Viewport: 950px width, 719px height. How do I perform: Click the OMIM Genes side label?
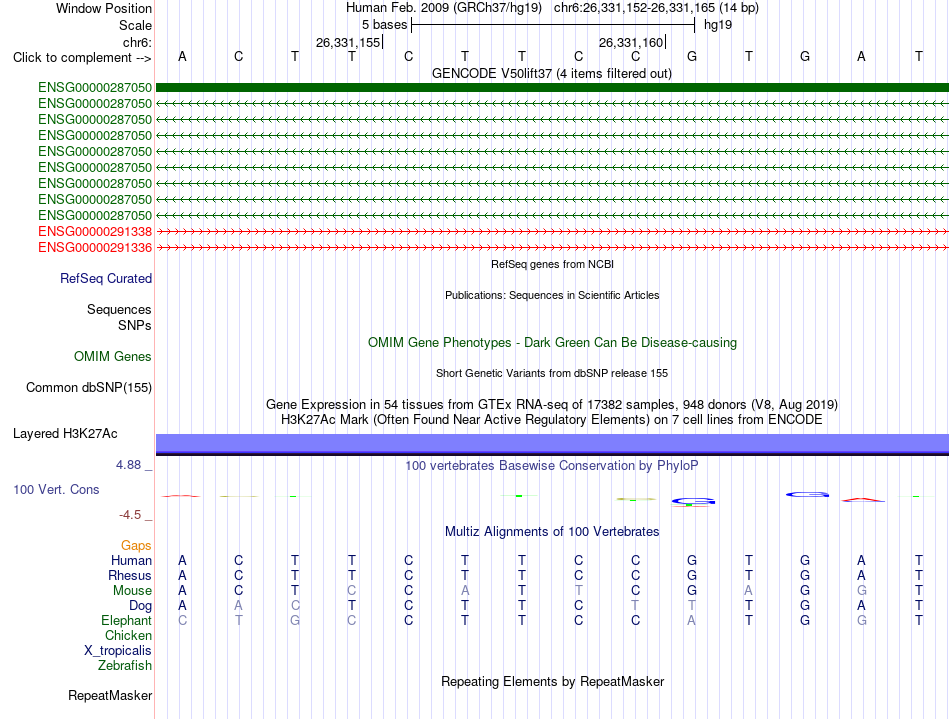(x=113, y=357)
